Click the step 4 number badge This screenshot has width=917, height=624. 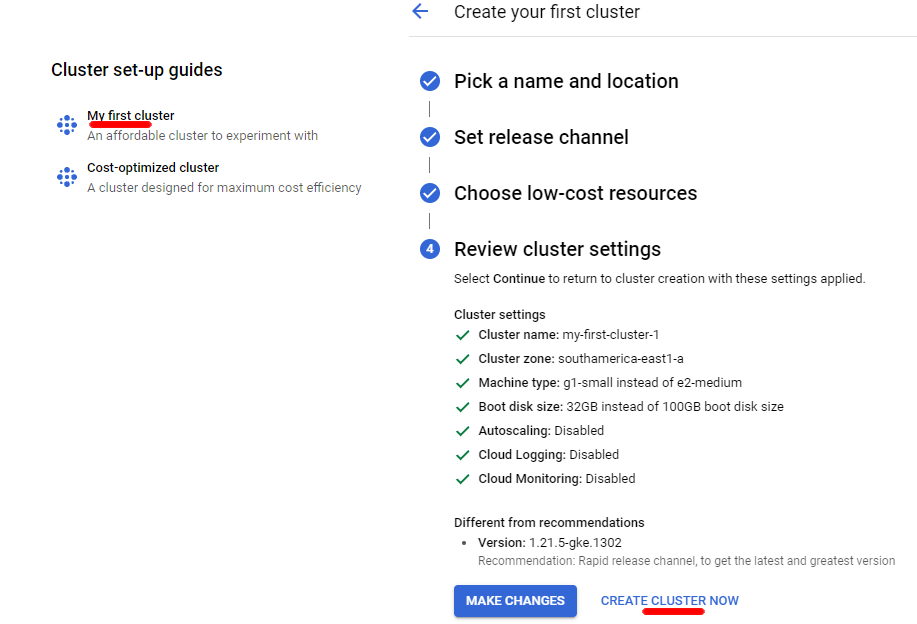[x=430, y=249]
